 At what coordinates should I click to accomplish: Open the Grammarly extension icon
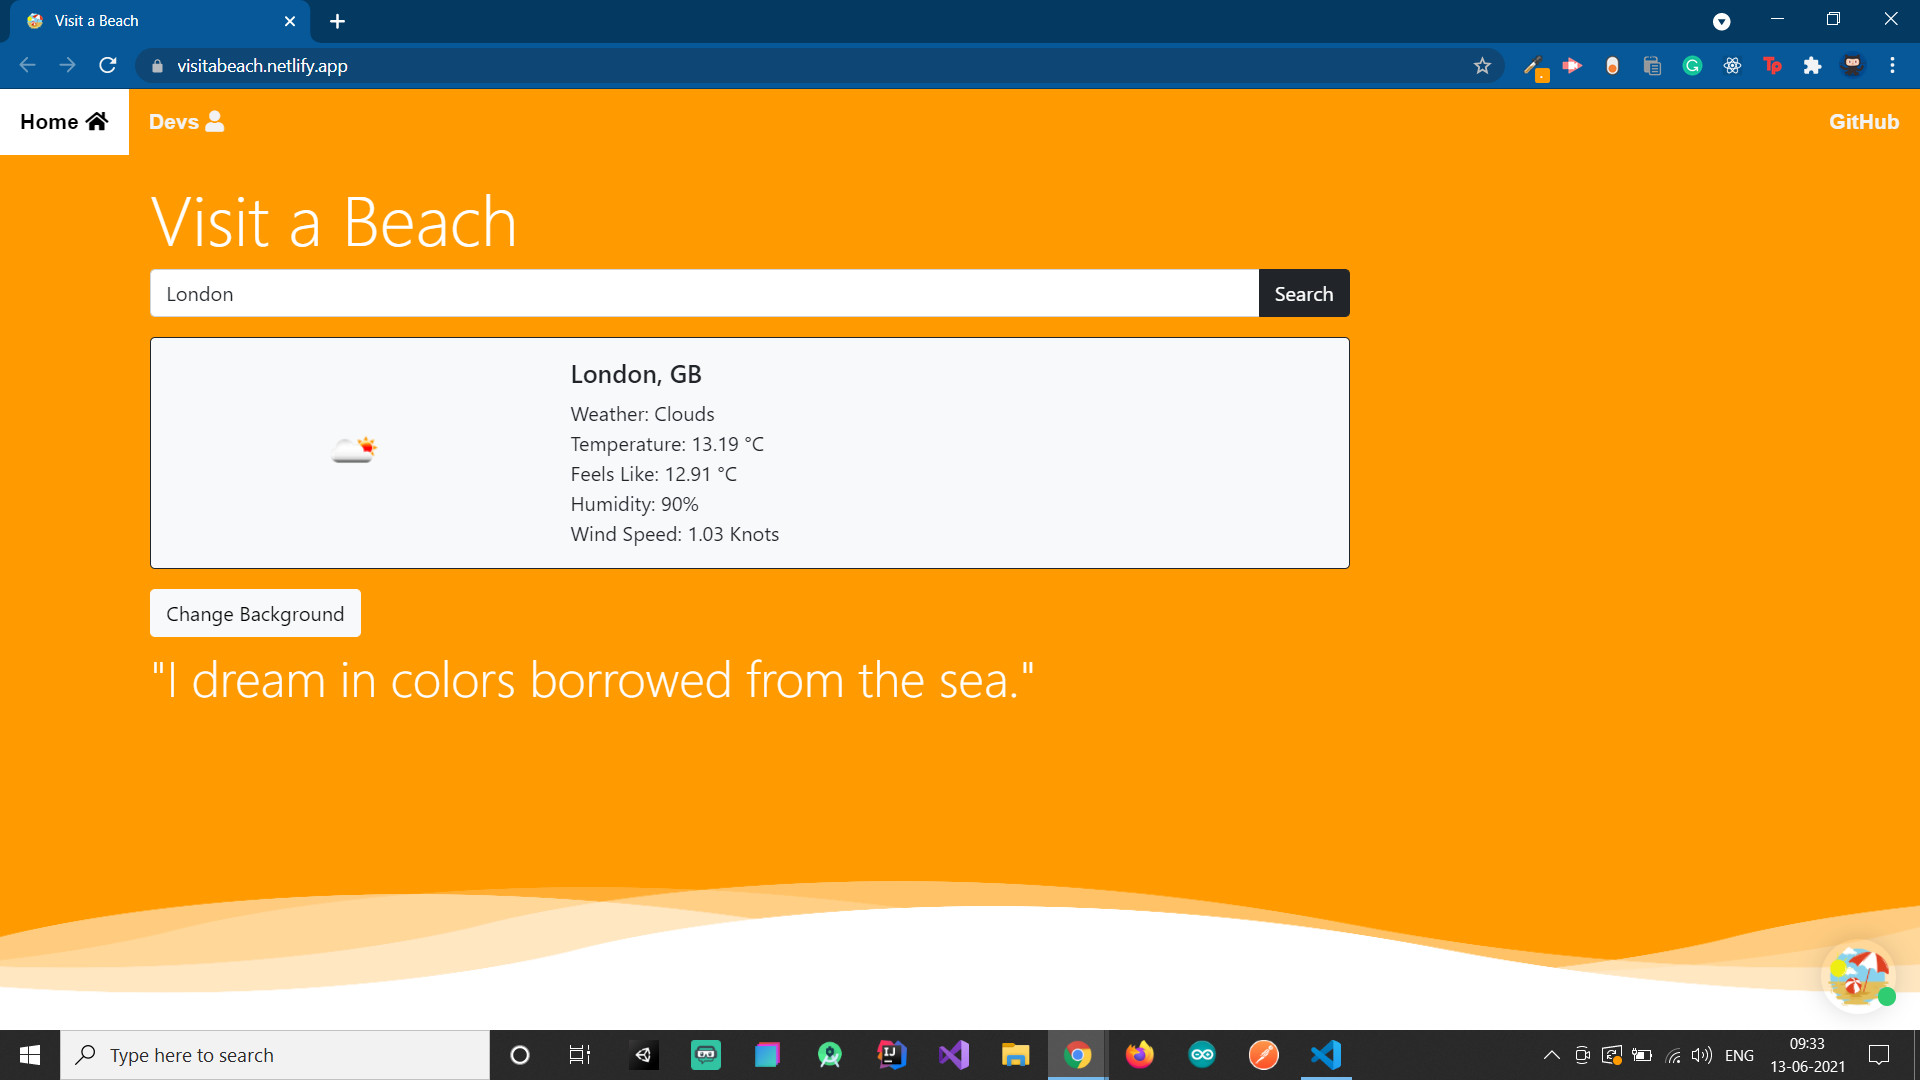click(x=1692, y=66)
